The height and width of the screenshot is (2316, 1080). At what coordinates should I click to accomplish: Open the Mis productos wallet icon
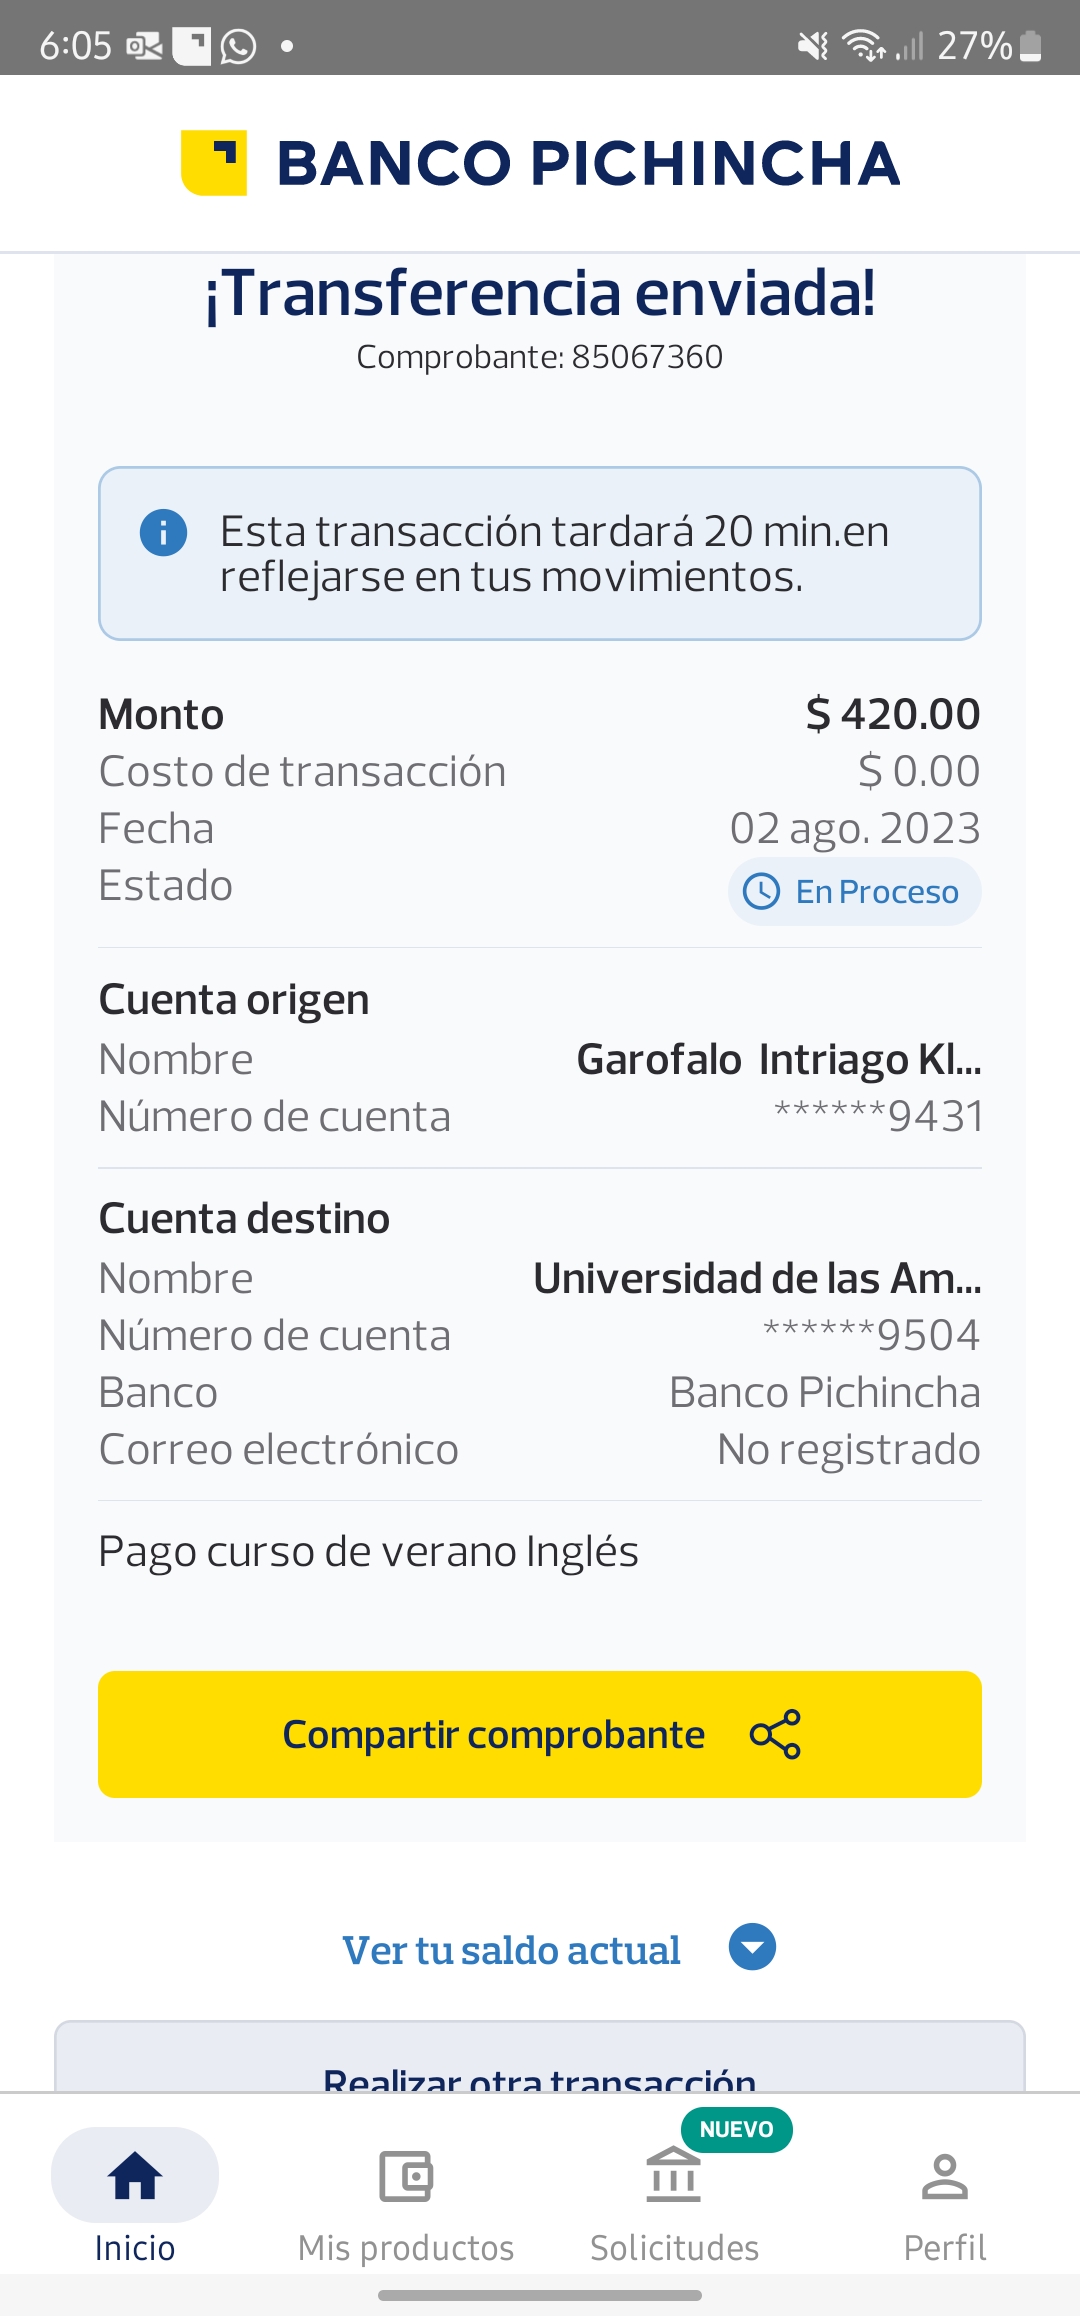406,2176
